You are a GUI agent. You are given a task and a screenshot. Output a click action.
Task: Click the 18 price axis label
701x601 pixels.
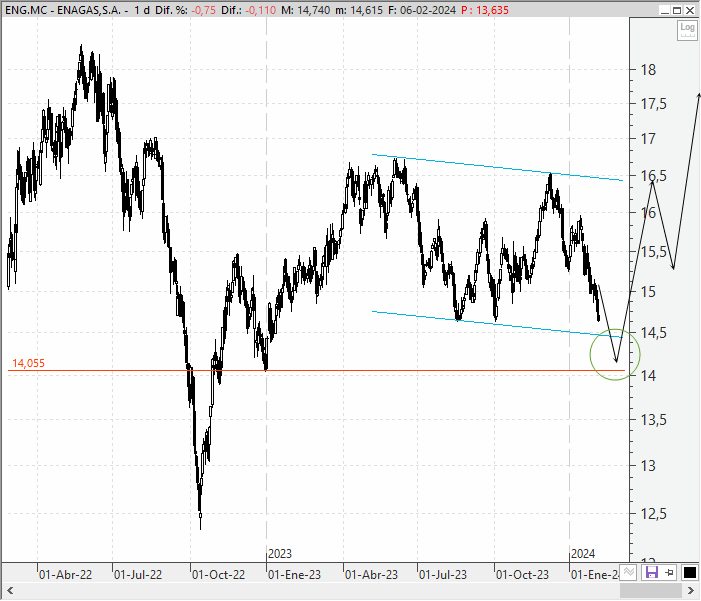(648, 70)
